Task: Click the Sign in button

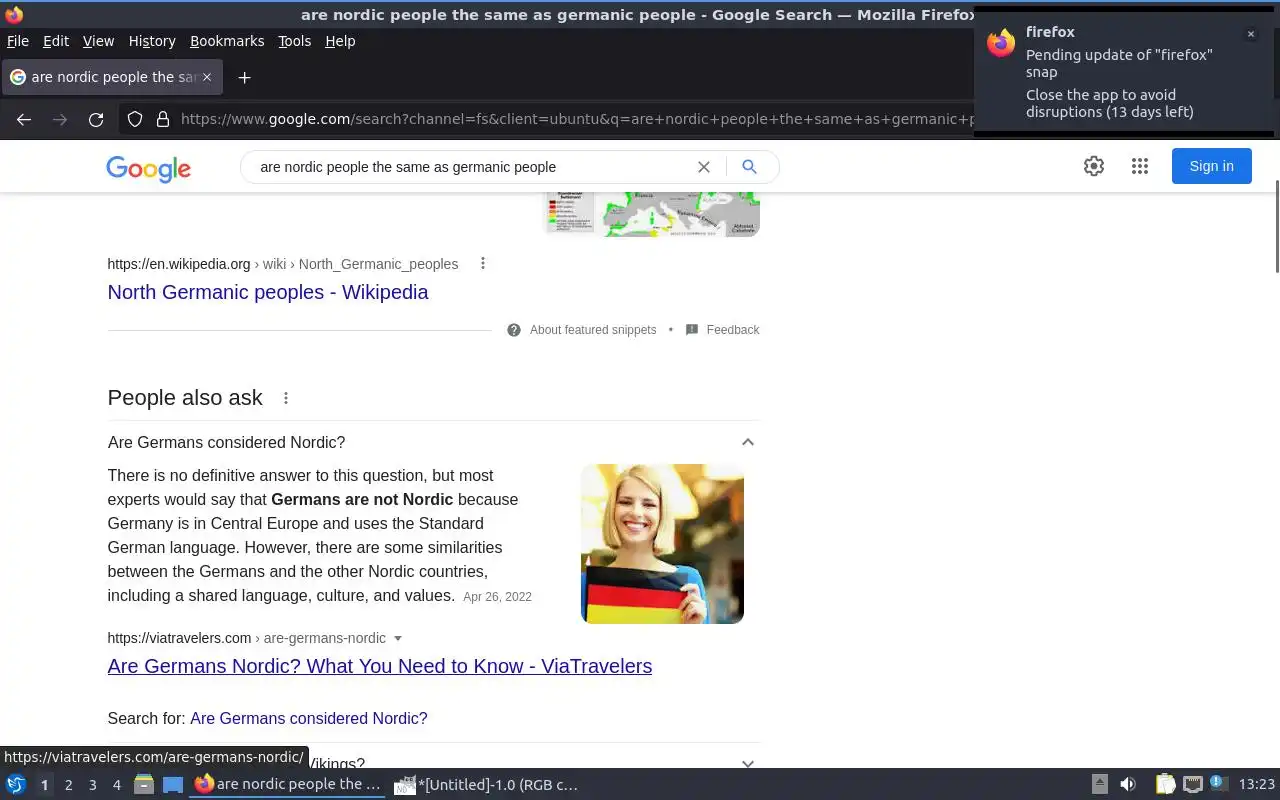Action: [x=1211, y=166]
